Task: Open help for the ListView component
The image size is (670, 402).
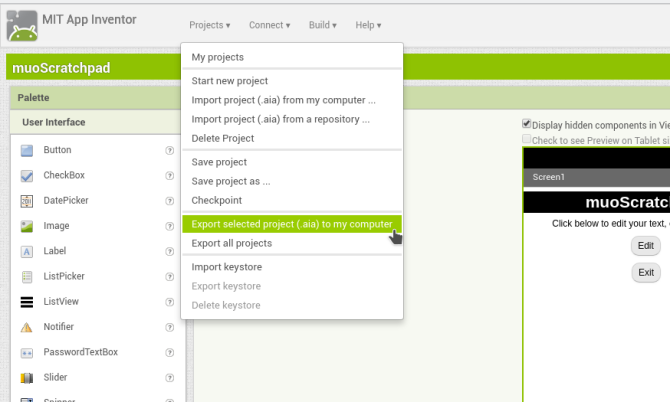Action: coord(170,302)
